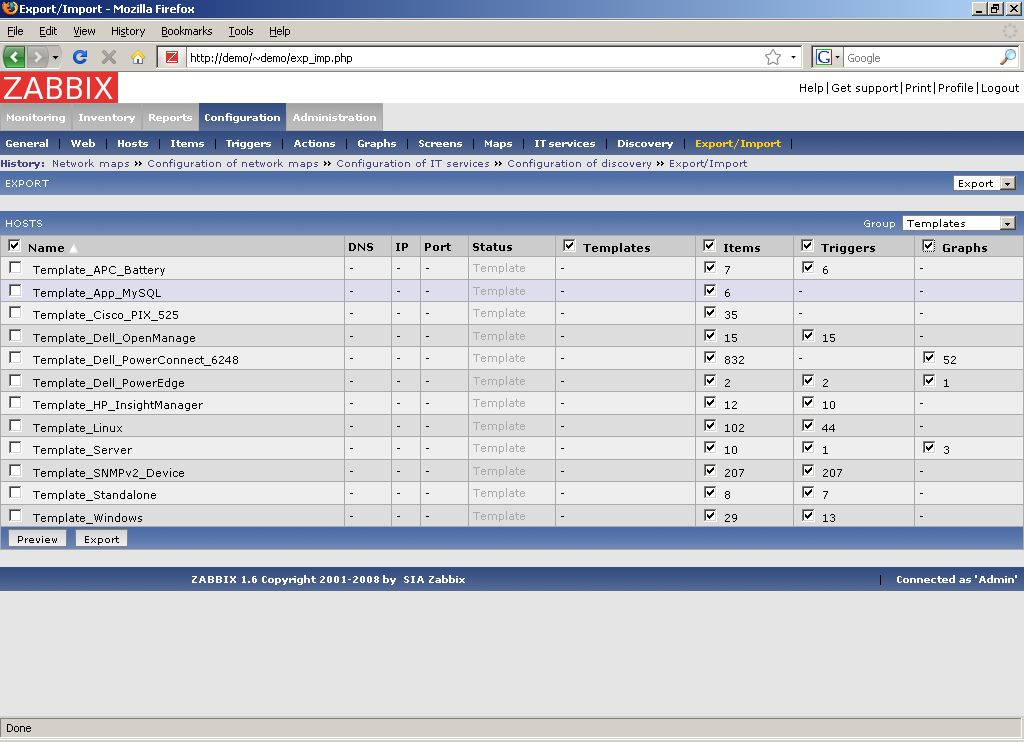Switch to the Monitoring tab
The width and height of the screenshot is (1024, 742).
click(36, 118)
